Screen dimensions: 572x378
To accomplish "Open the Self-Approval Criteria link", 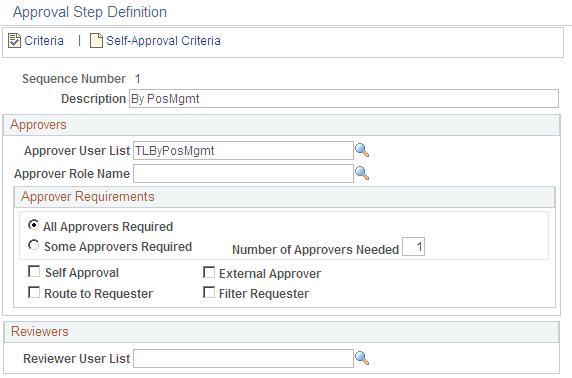I will click(x=163, y=40).
